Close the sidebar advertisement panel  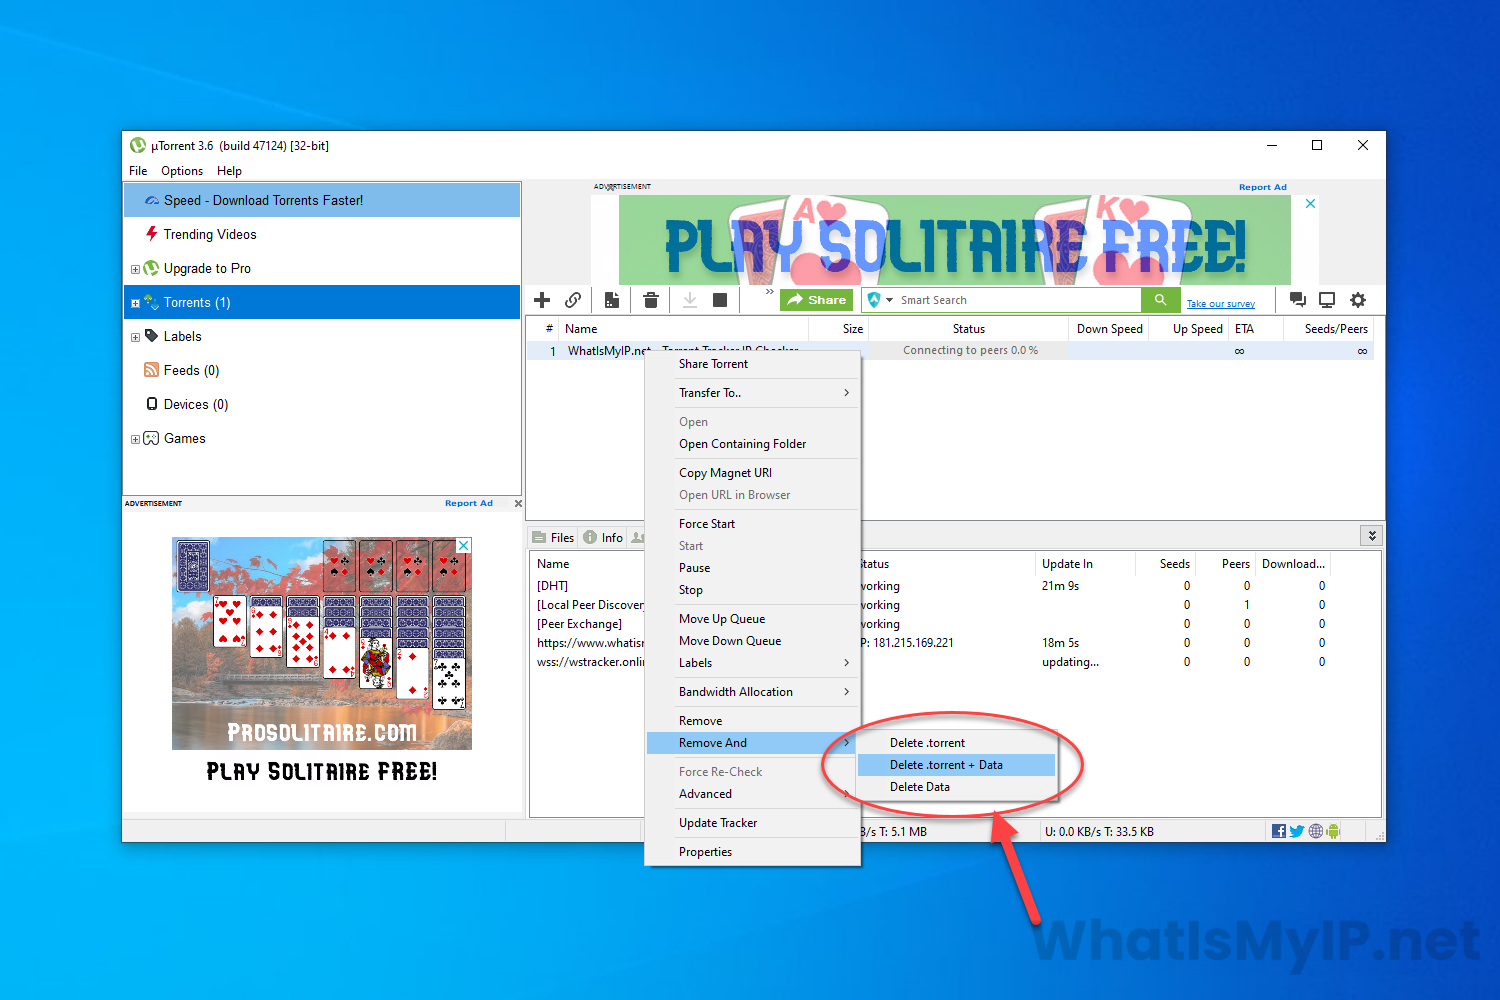tap(518, 503)
